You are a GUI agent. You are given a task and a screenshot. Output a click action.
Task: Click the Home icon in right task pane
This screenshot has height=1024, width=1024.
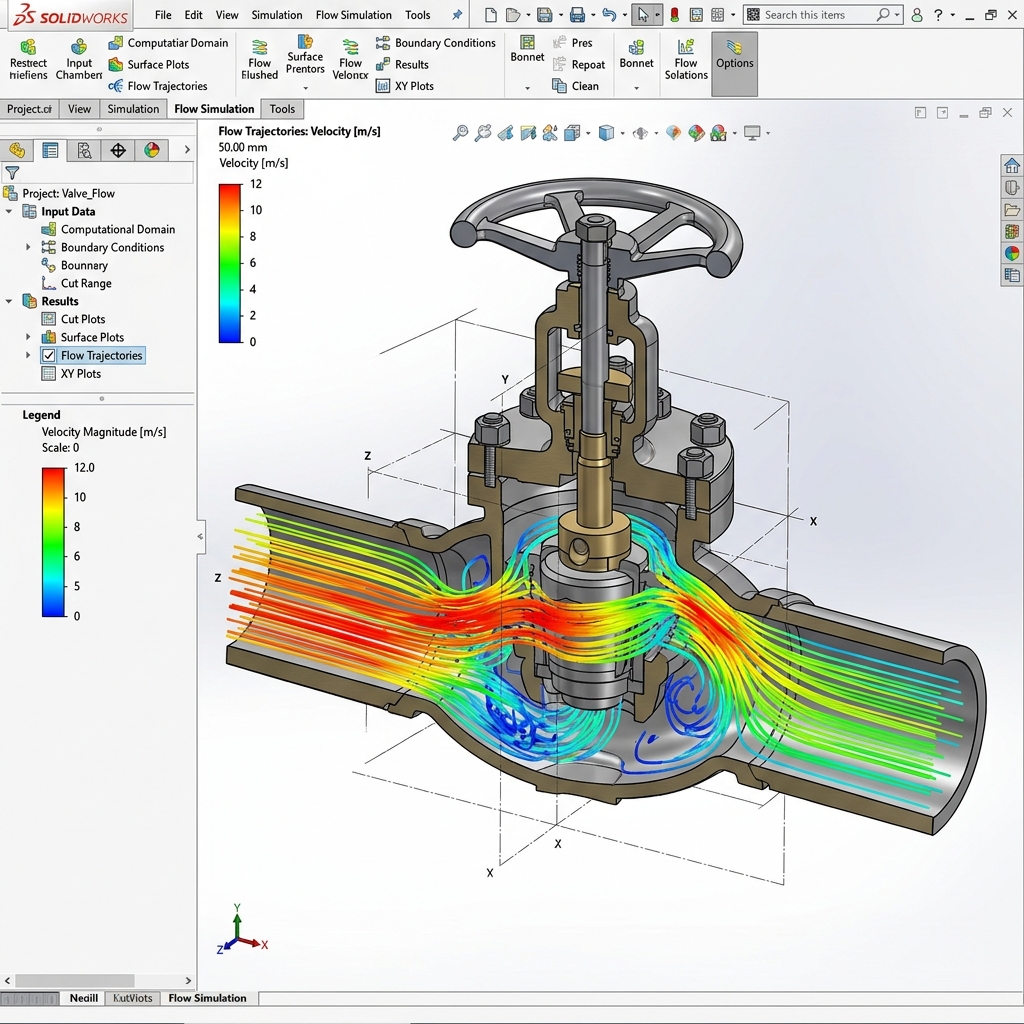(x=1012, y=165)
